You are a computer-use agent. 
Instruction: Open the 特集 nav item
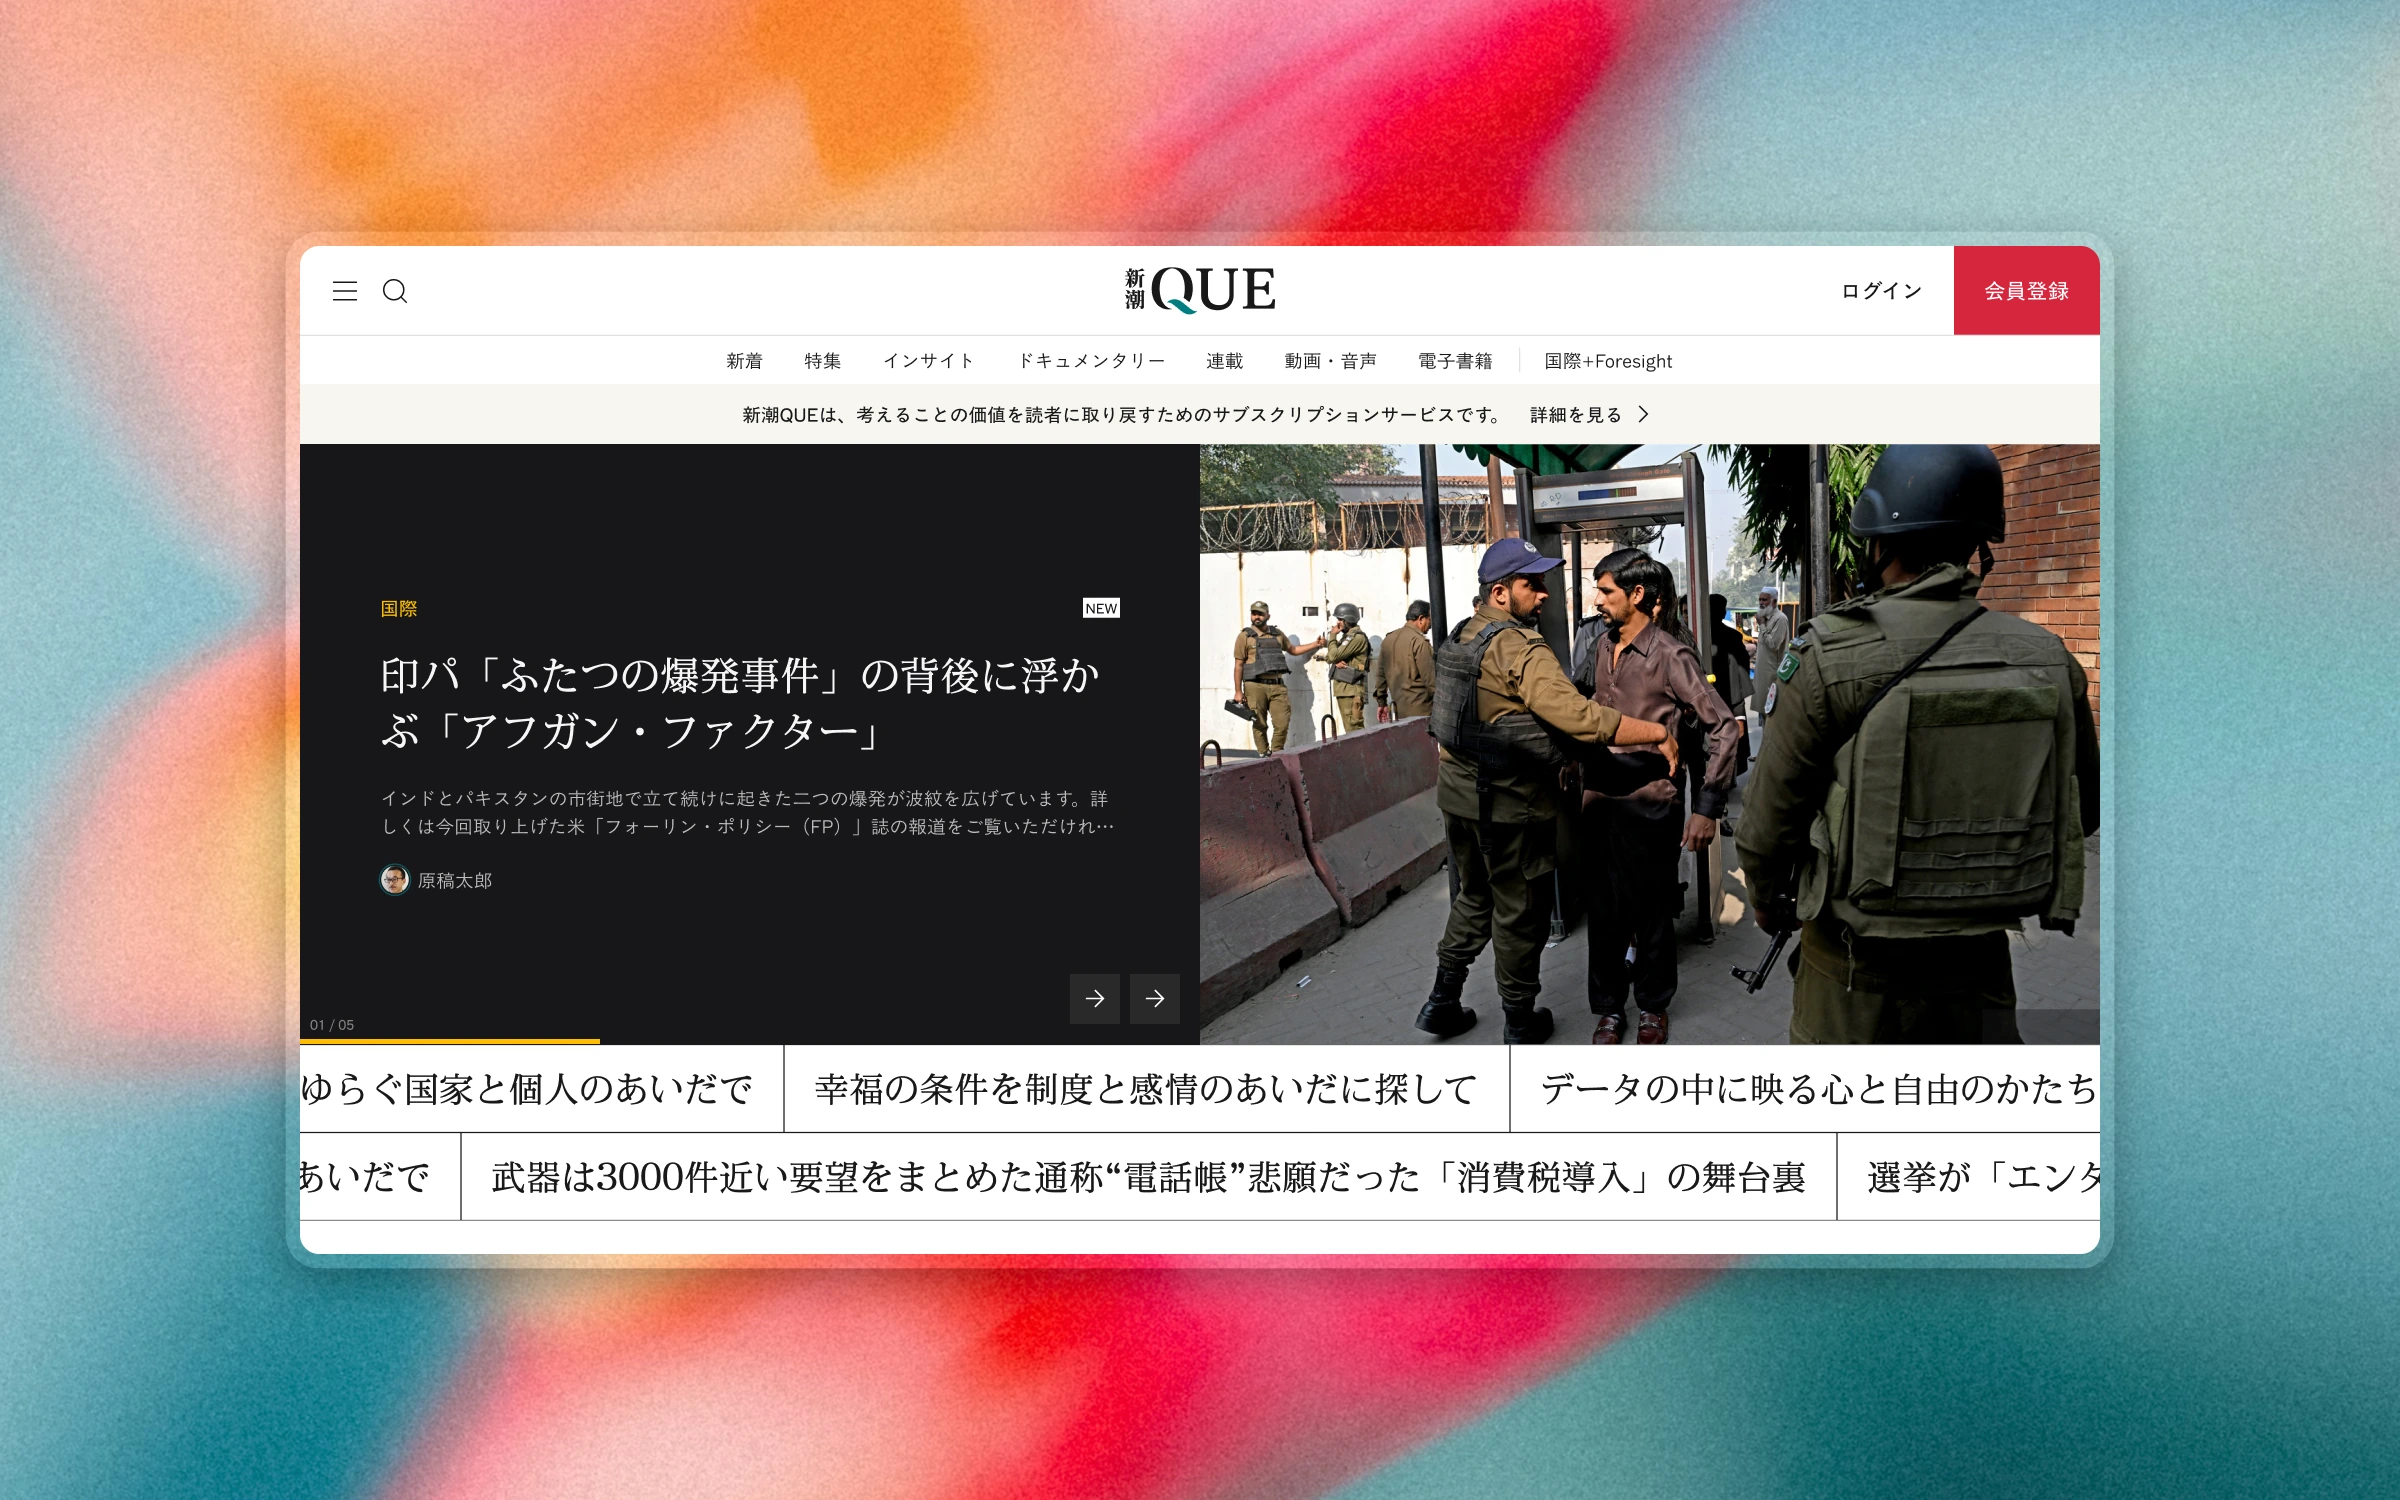[822, 361]
